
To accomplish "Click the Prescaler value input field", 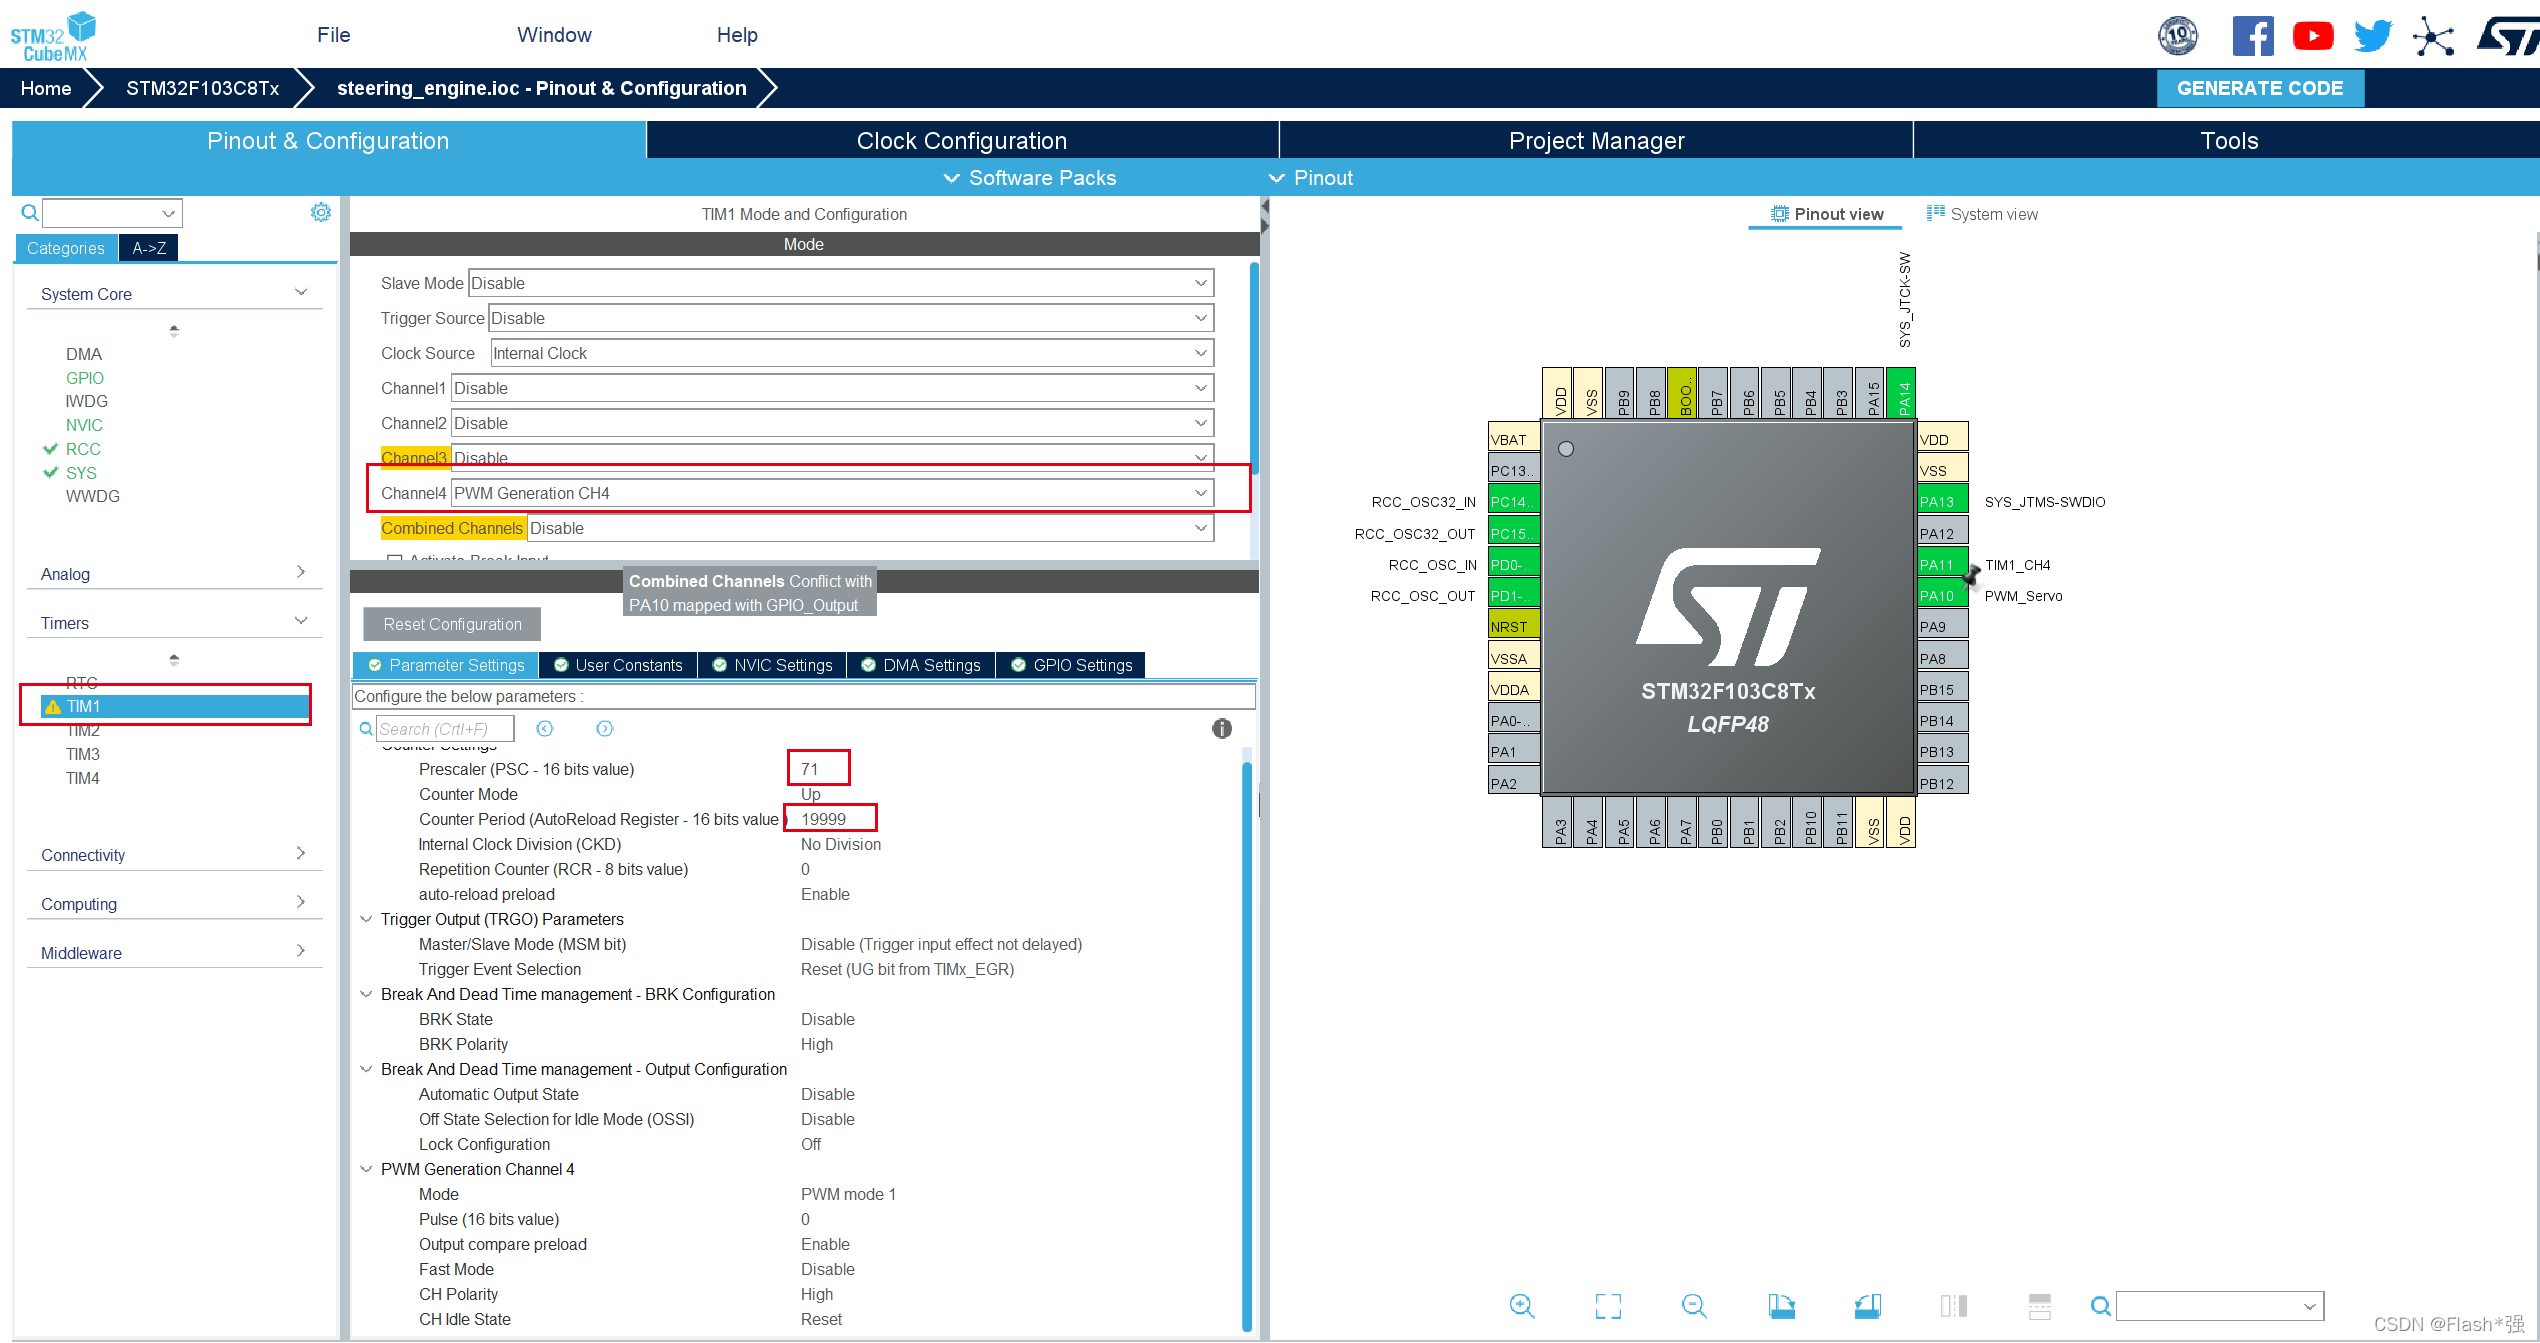I will click(x=818, y=770).
